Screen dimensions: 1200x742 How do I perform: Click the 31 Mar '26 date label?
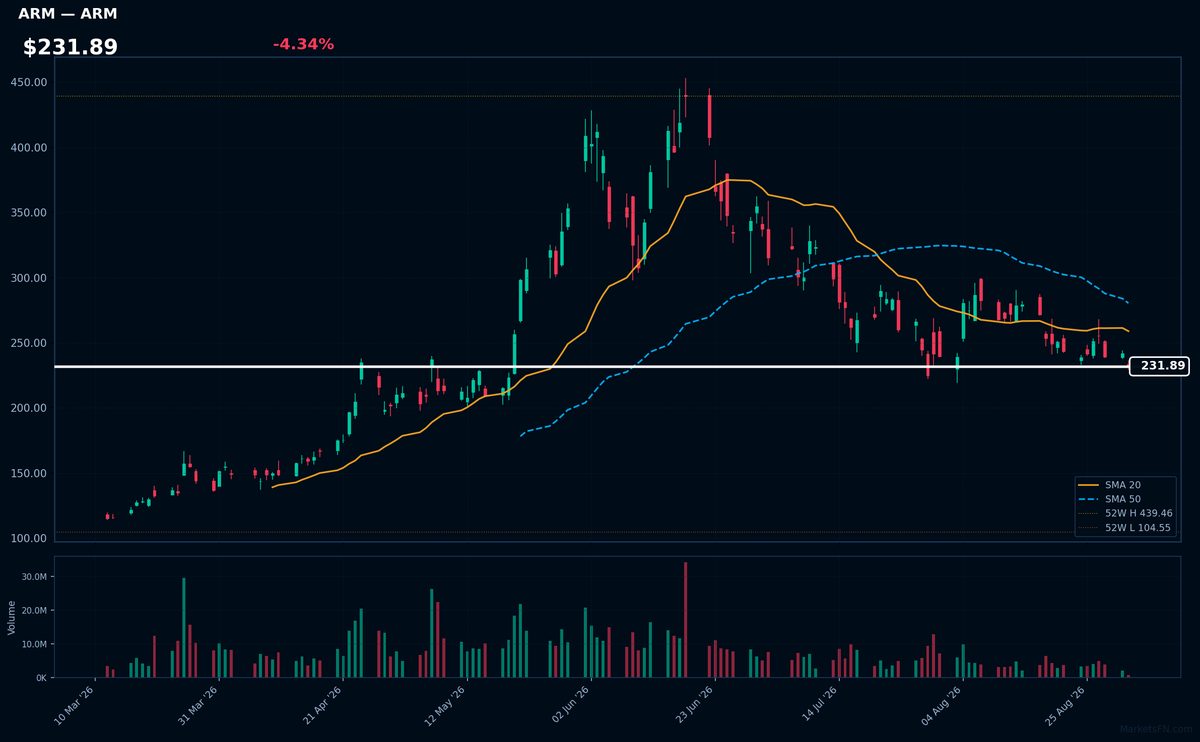pos(198,706)
